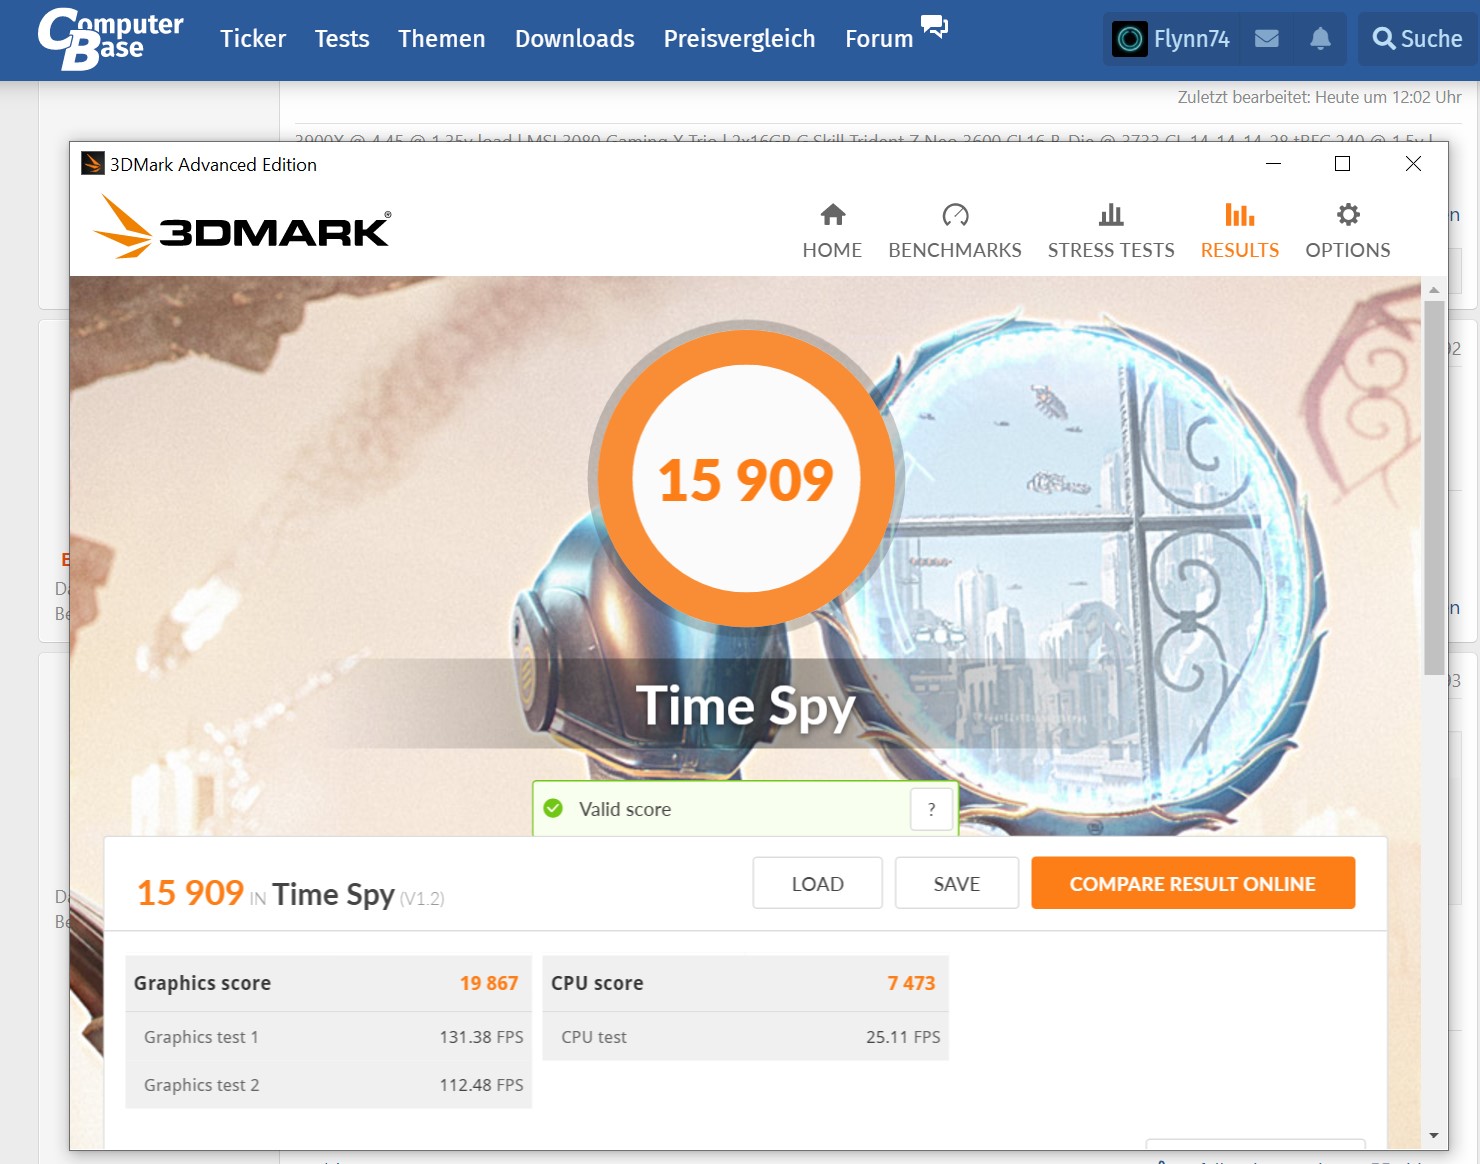The image size is (1480, 1164).
Task: Click the 3DMark vertical scrollbar thumb
Action: [x=1434, y=488]
